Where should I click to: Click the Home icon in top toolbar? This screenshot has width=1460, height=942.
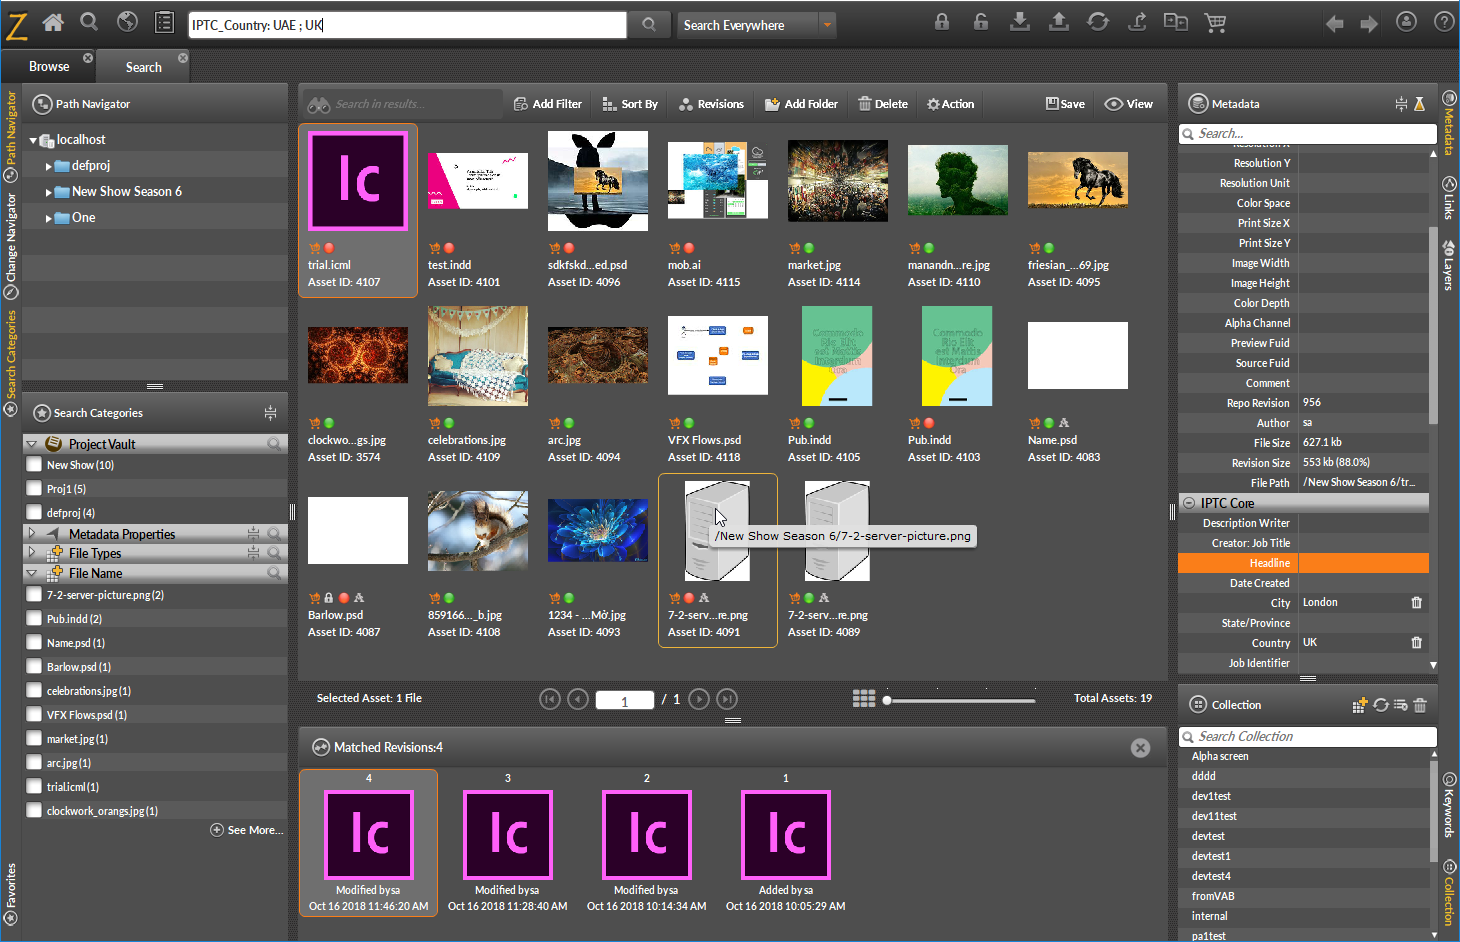click(53, 22)
